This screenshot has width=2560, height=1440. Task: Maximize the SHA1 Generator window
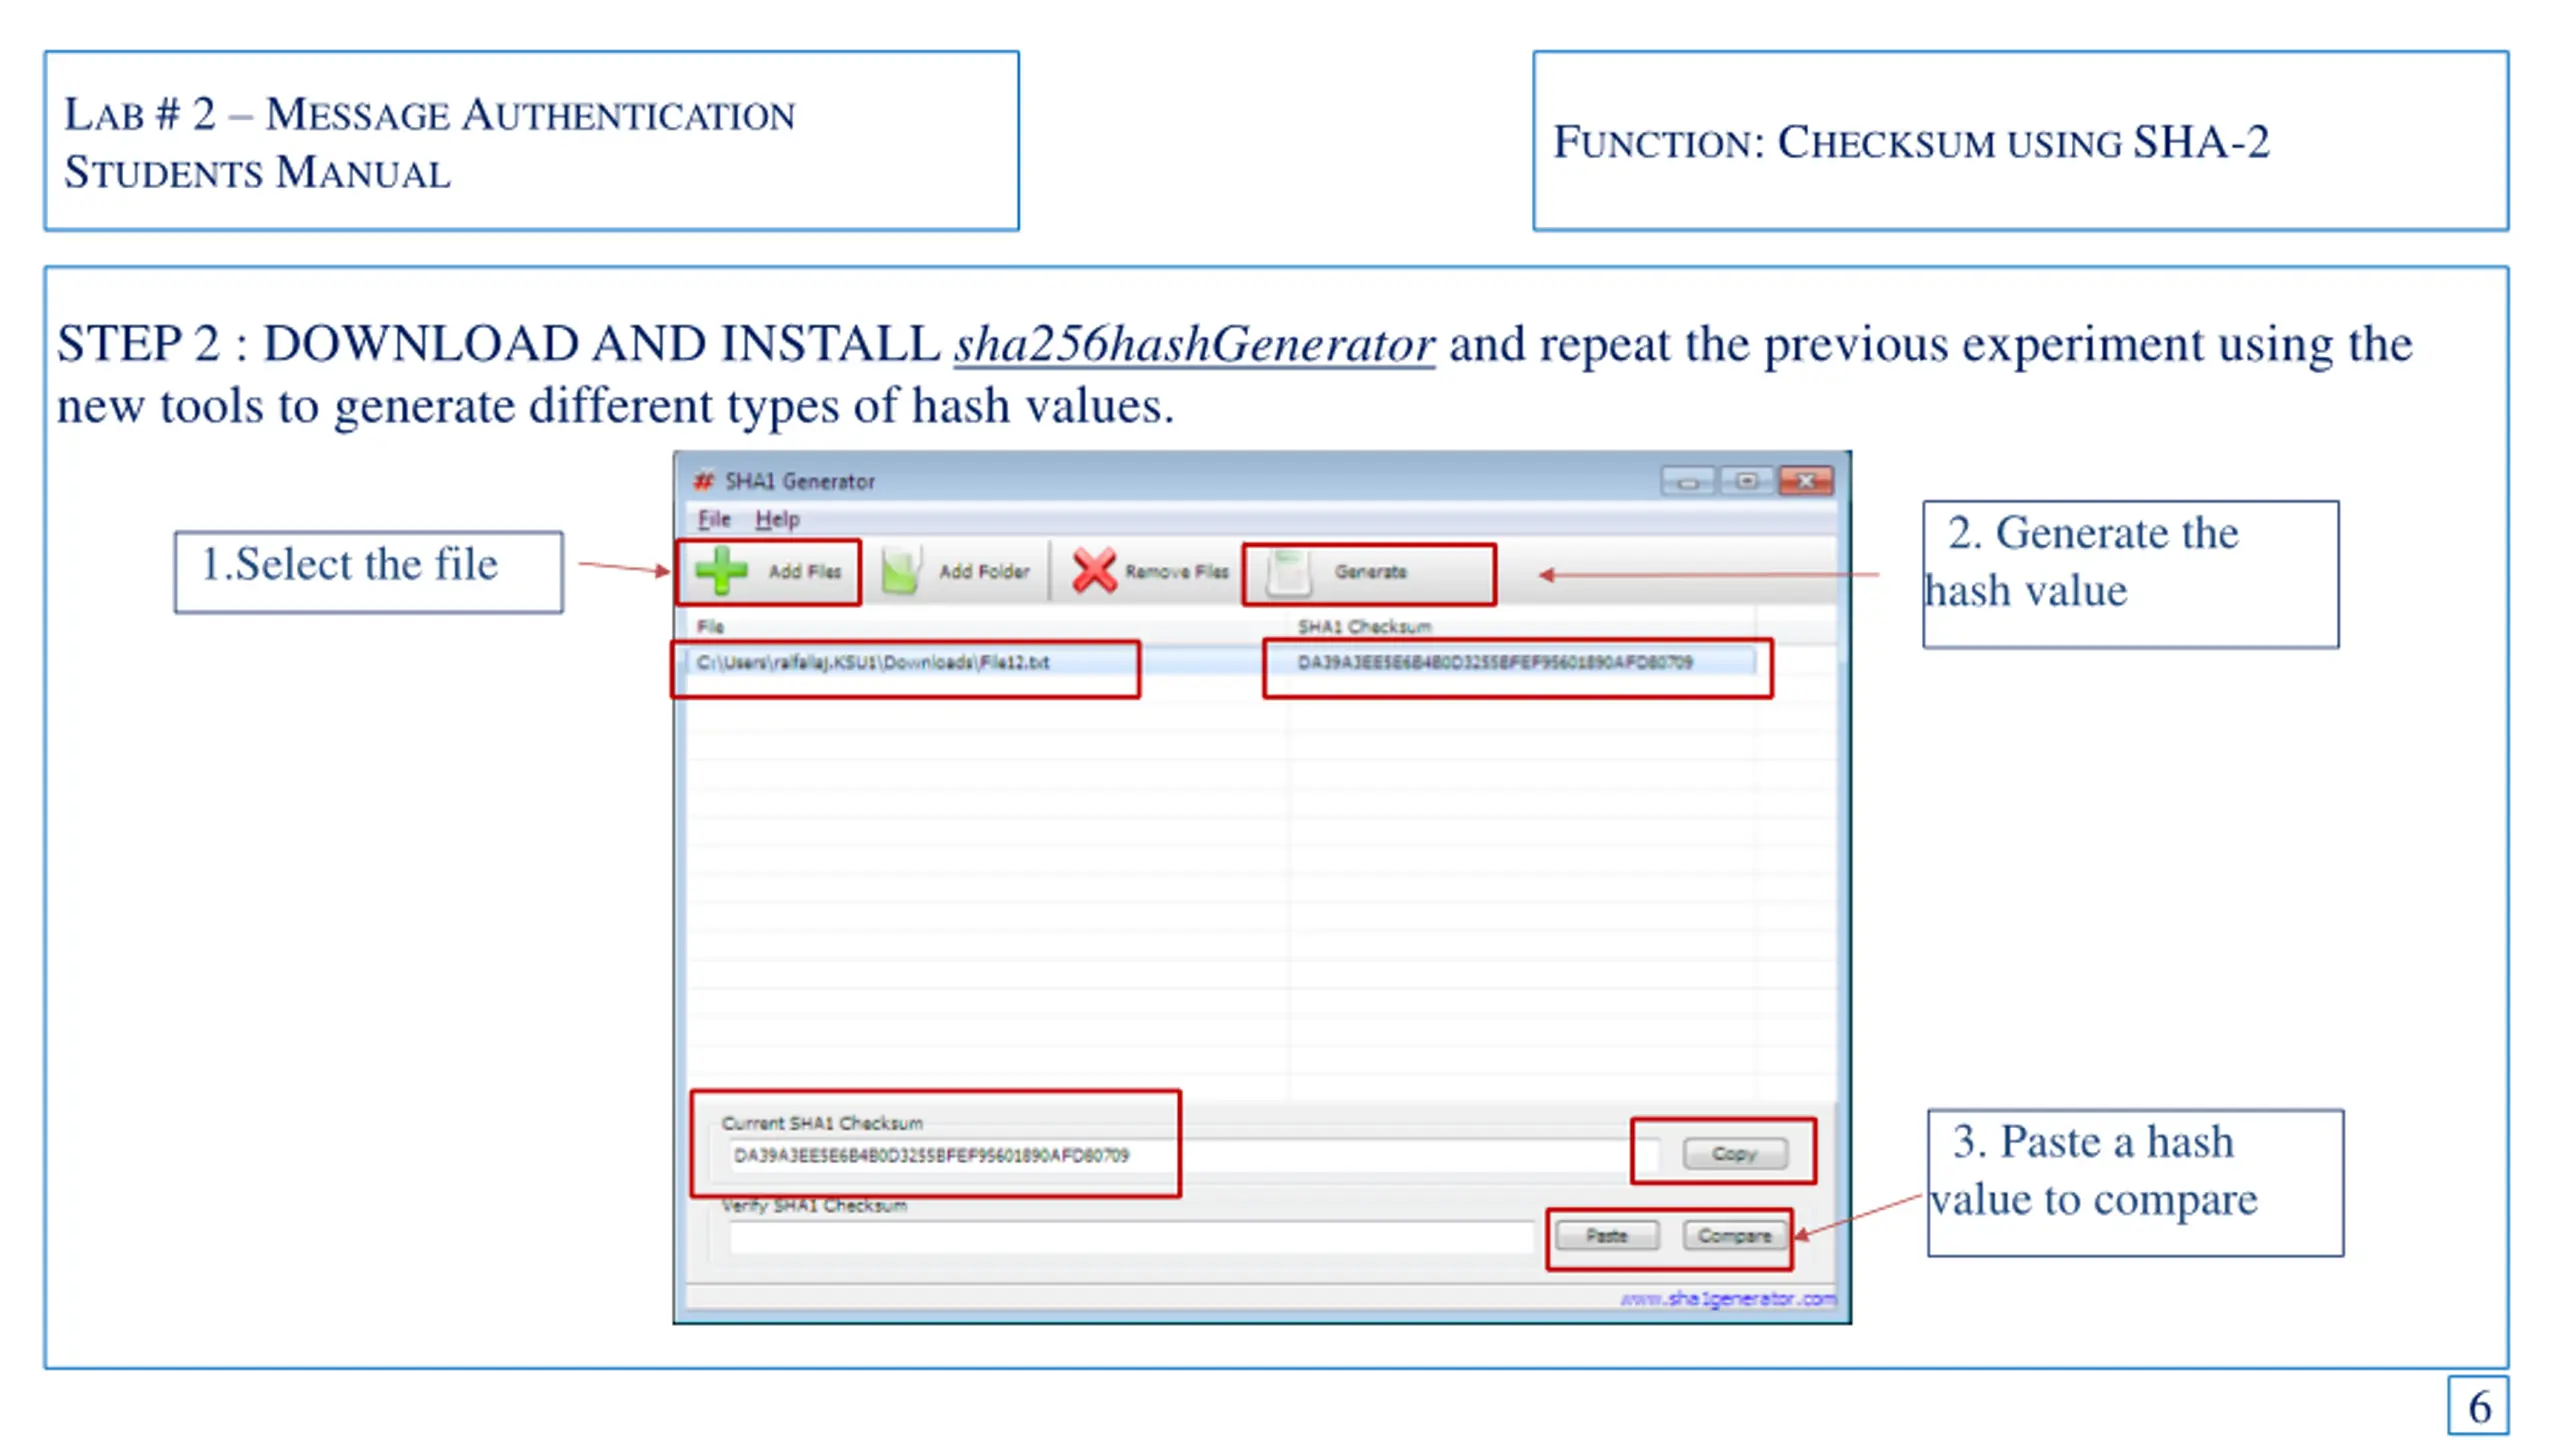point(1746,482)
